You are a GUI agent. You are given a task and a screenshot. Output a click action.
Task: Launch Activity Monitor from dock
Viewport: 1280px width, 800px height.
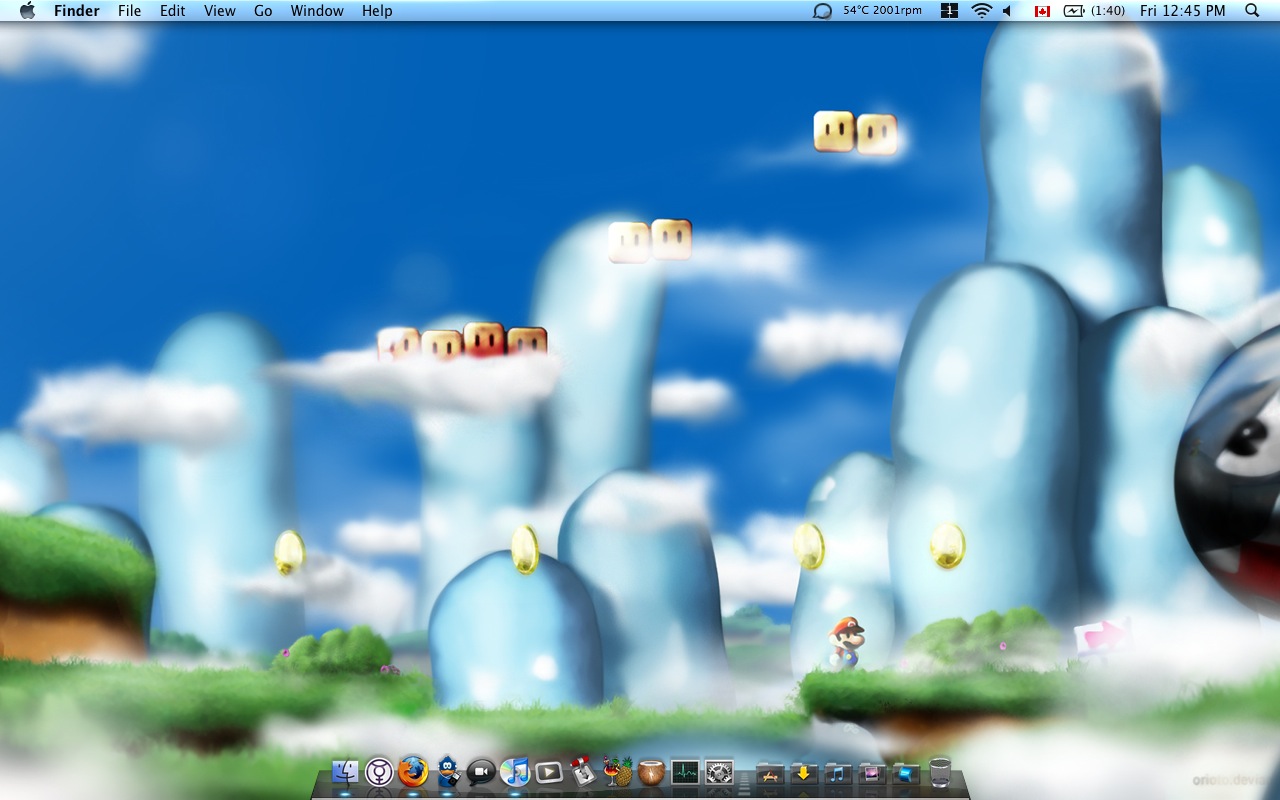point(685,772)
